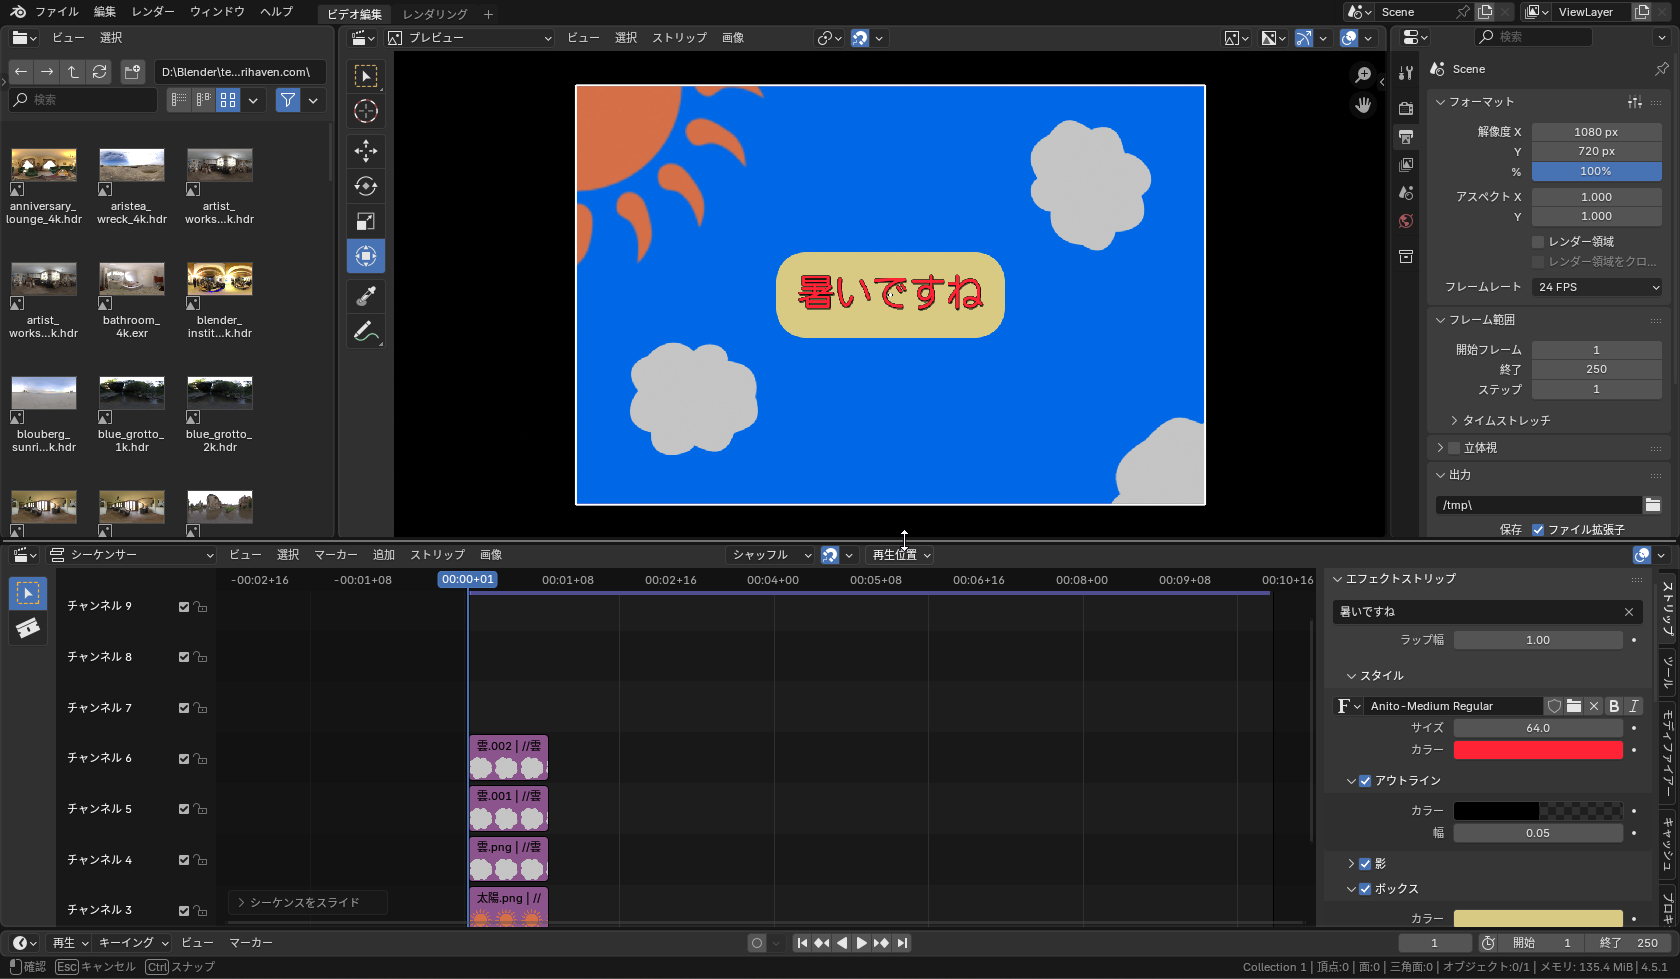Image resolution: width=1680 pixels, height=979 pixels.
Task: Disable the アウトライン checkbox
Action: tap(1365, 781)
